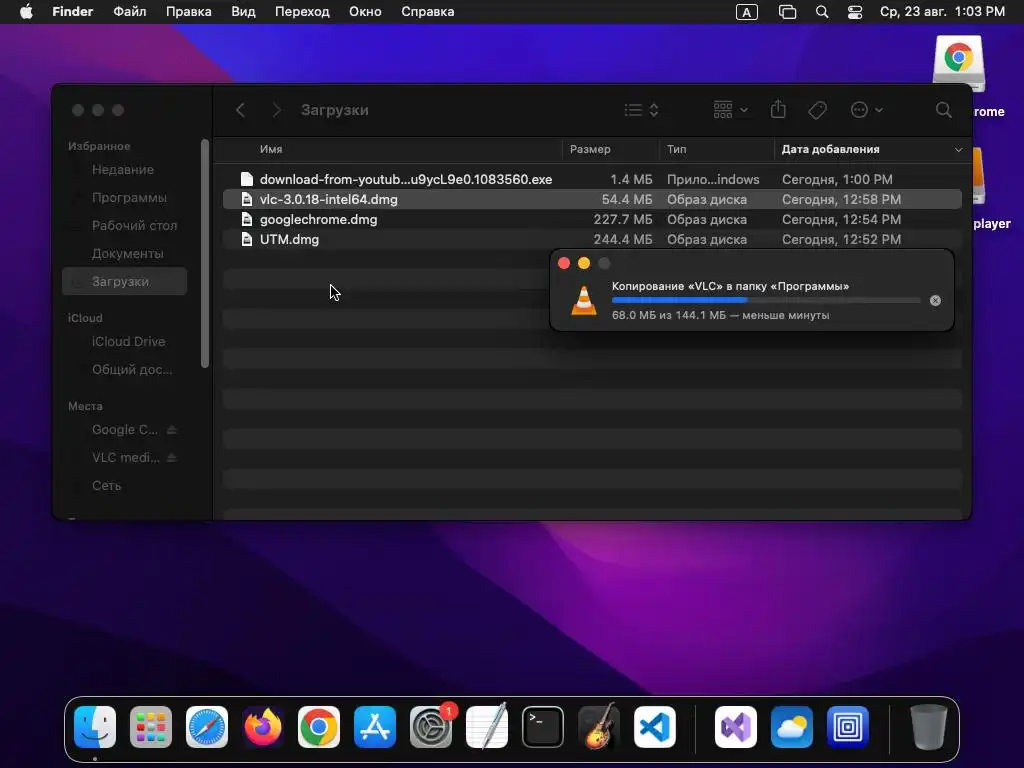This screenshot has width=1024, height=768.
Task: Open the Файл menu
Action: pyautogui.click(x=129, y=12)
